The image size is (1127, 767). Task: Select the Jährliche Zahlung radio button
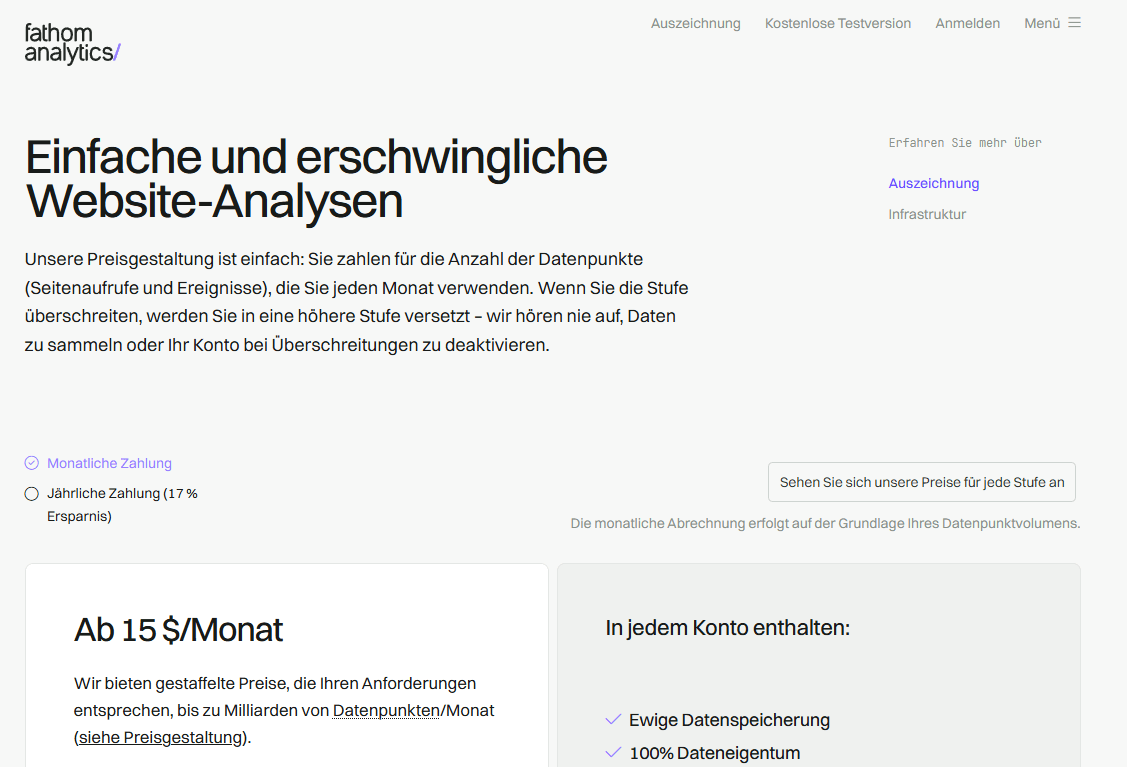(x=32, y=494)
